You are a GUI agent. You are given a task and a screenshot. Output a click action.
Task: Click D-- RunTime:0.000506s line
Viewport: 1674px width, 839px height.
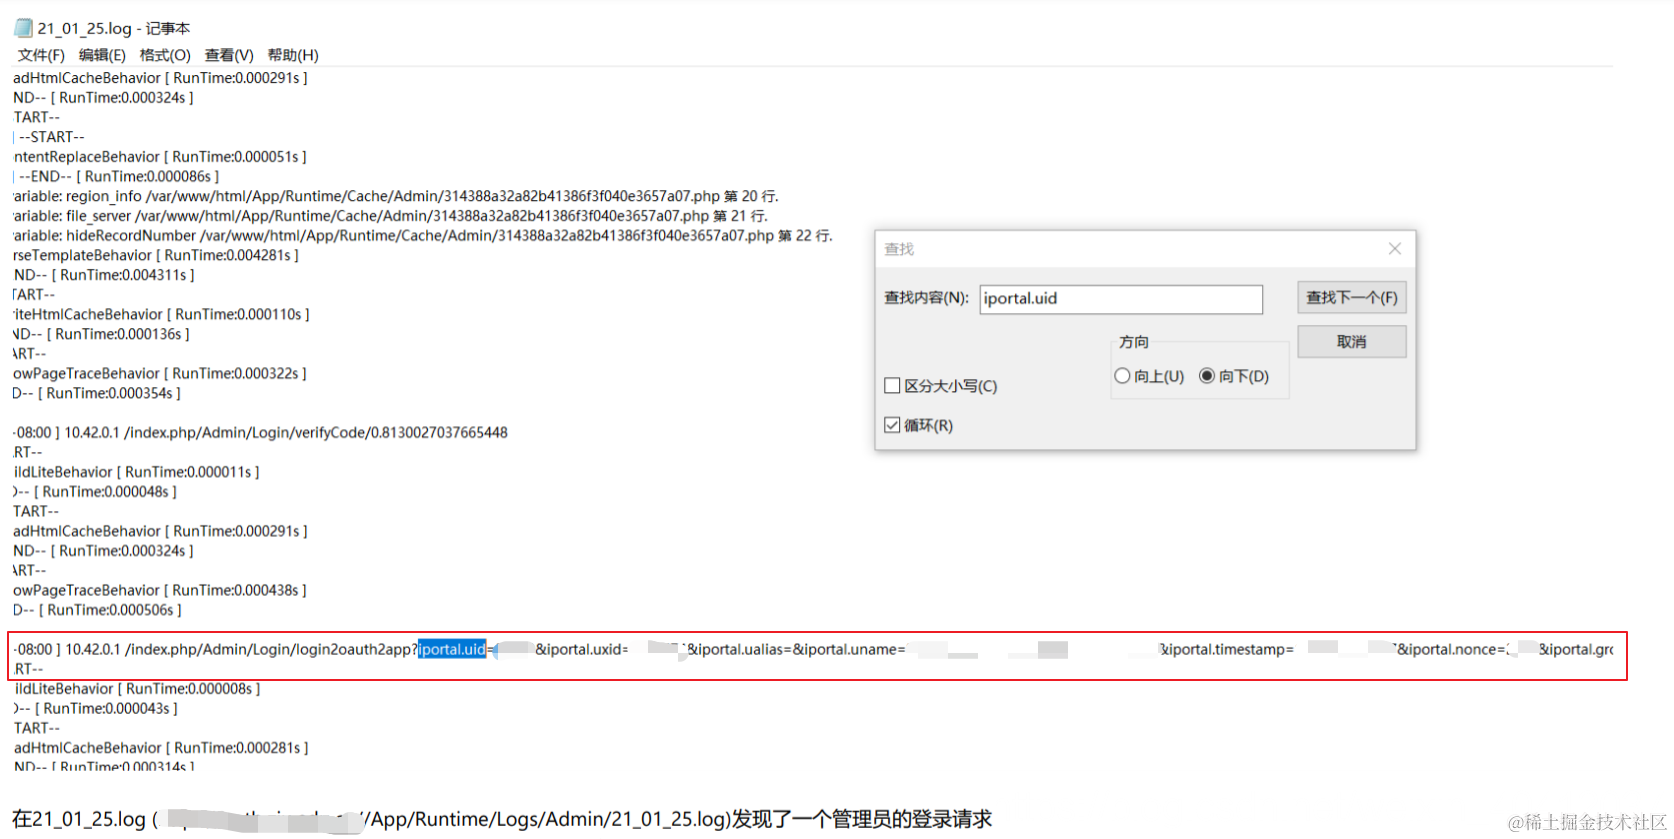(97, 610)
